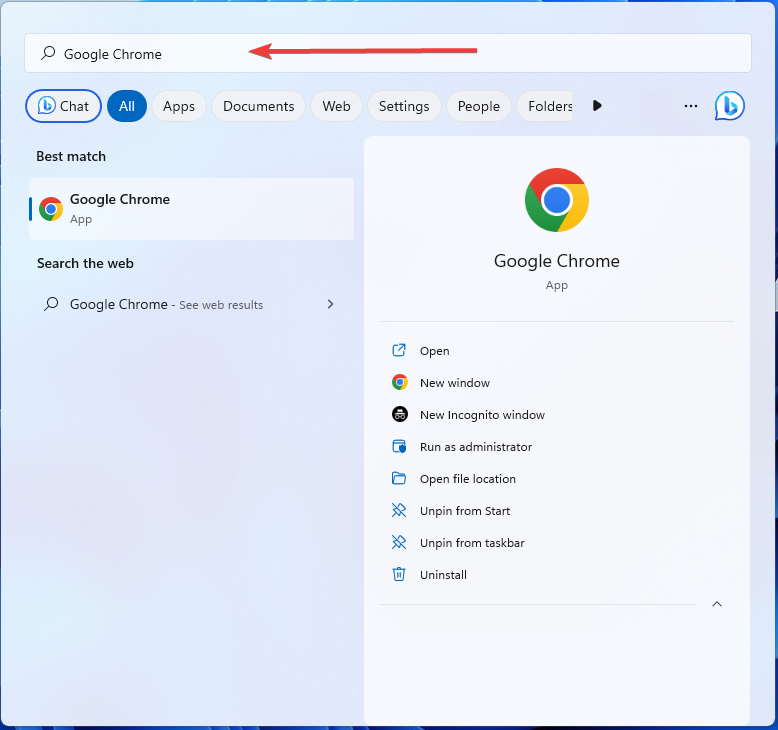Switch to the Chat tab
This screenshot has width=778, height=730.
pyautogui.click(x=64, y=106)
